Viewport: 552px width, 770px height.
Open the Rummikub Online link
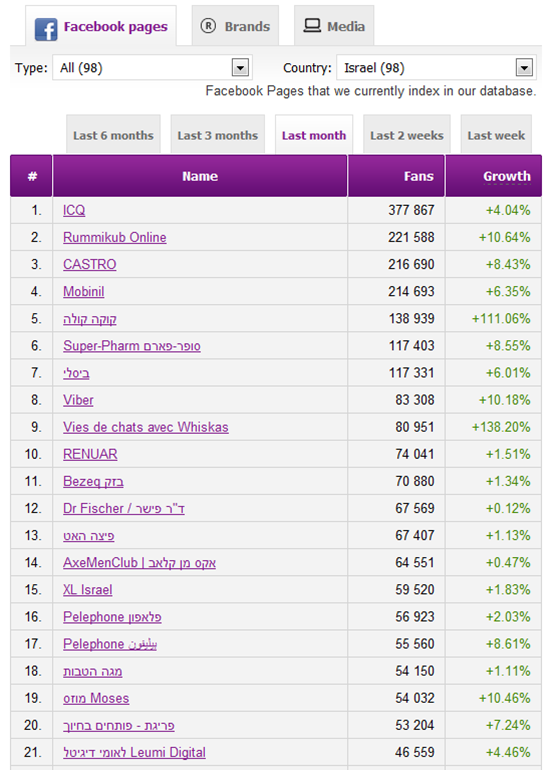click(x=114, y=237)
